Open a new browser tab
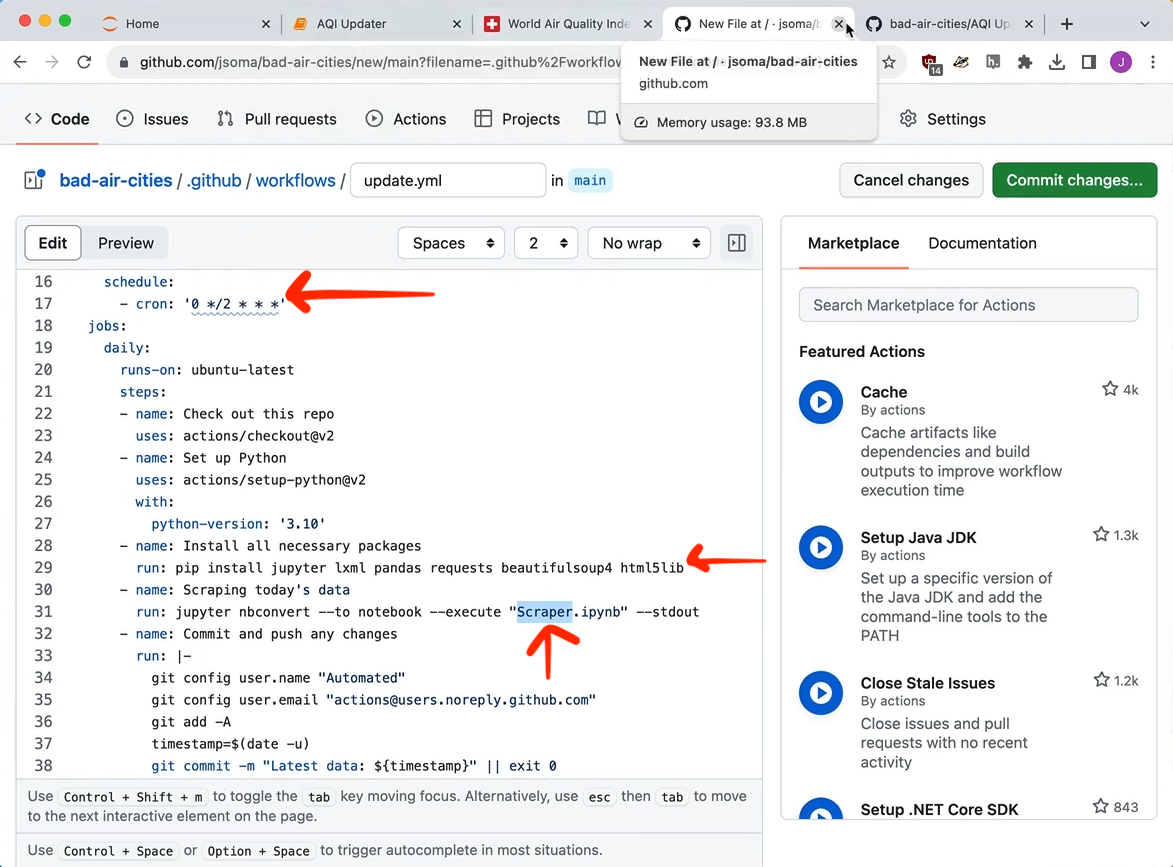 pos(1067,24)
